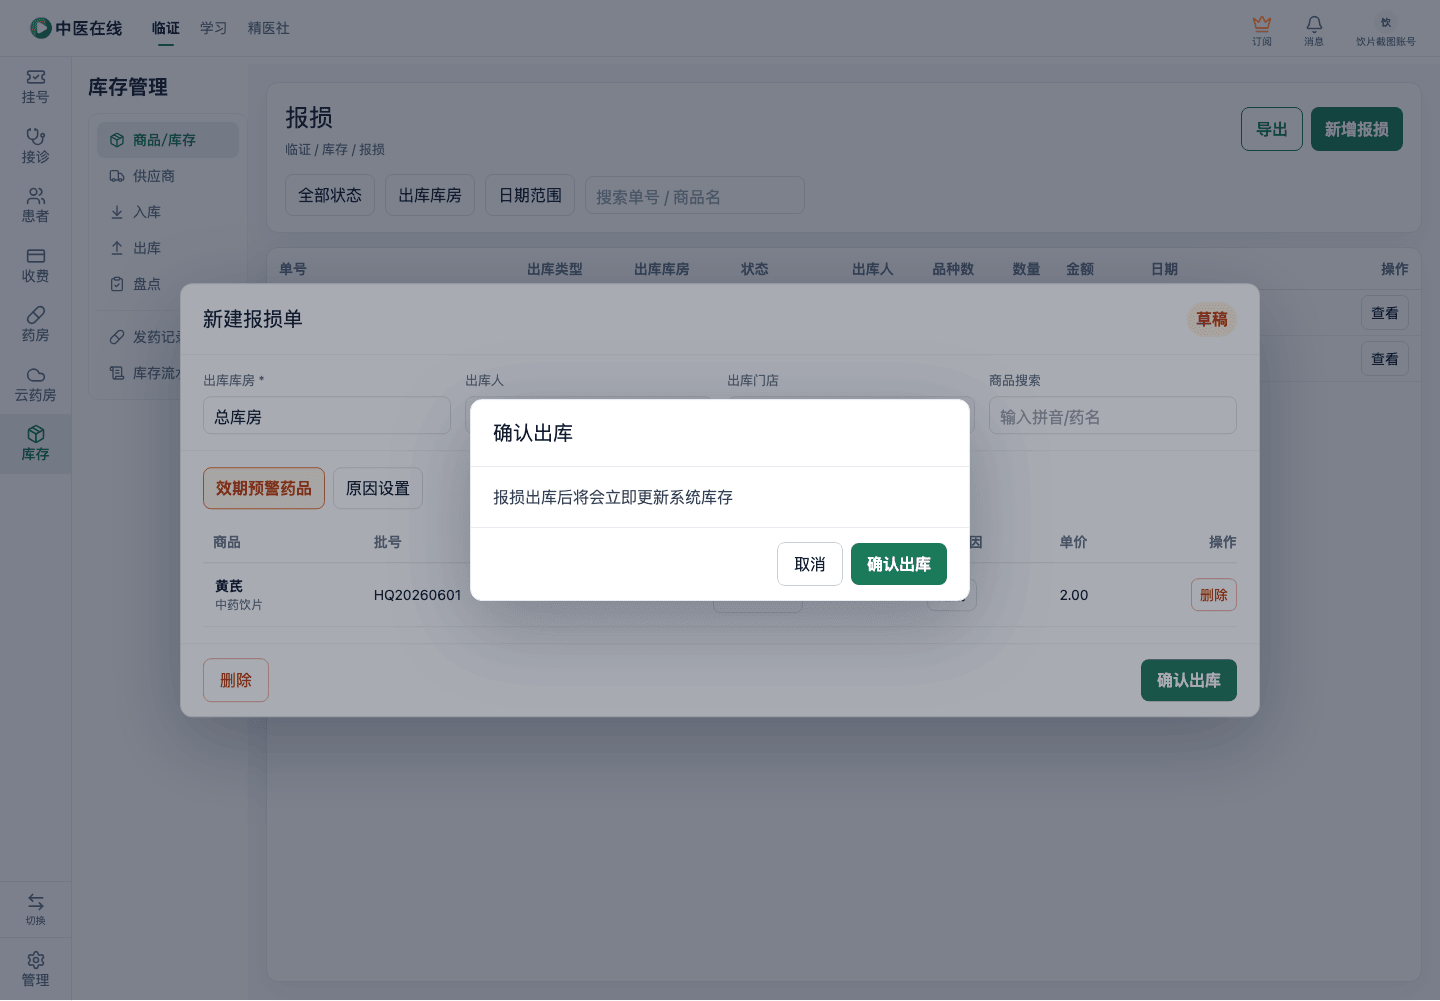Click batch number HQ20260601
The height and width of the screenshot is (1001, 1440).
(418, 595)
